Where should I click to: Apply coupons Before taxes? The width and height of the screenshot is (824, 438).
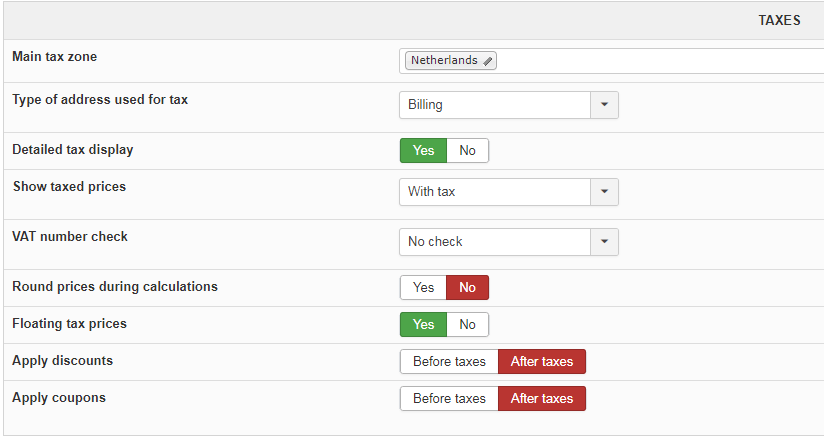tap(449, 399)
